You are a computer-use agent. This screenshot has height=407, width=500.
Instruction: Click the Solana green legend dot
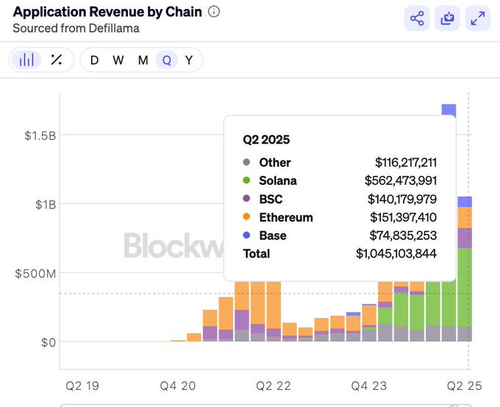pyautogui.click(x=247, y=180)
